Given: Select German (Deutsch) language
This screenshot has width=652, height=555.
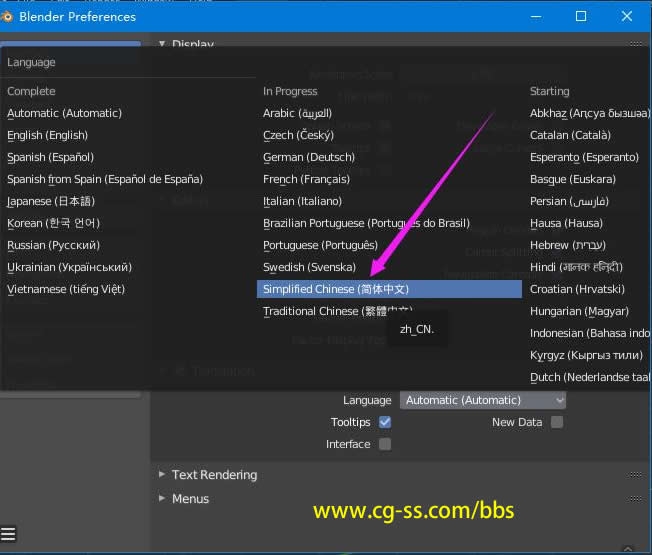Looking at the screenshot, I should pos(308,157).
